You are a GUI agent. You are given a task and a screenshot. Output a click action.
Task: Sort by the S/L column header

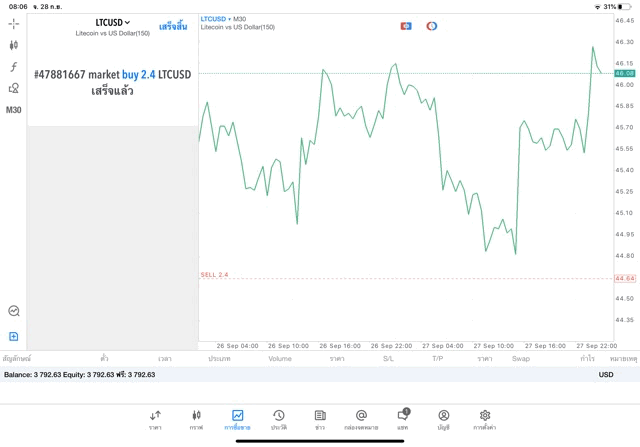pyautogui.click(x=388, y=359)
